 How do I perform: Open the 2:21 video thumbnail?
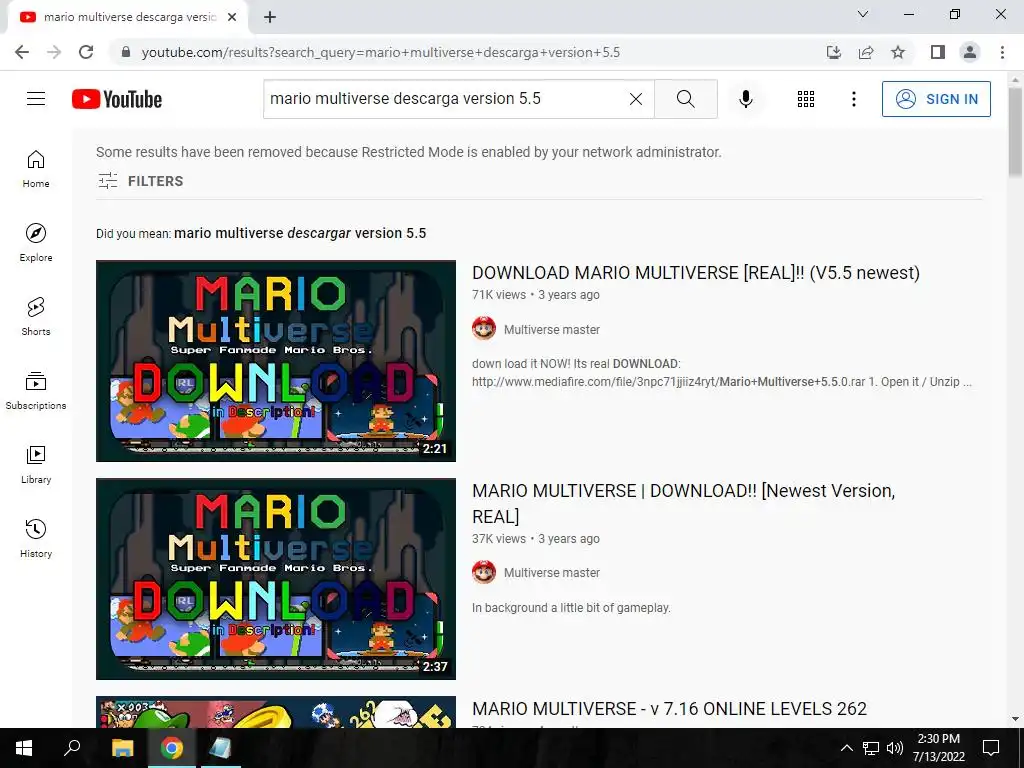[276, 360]
